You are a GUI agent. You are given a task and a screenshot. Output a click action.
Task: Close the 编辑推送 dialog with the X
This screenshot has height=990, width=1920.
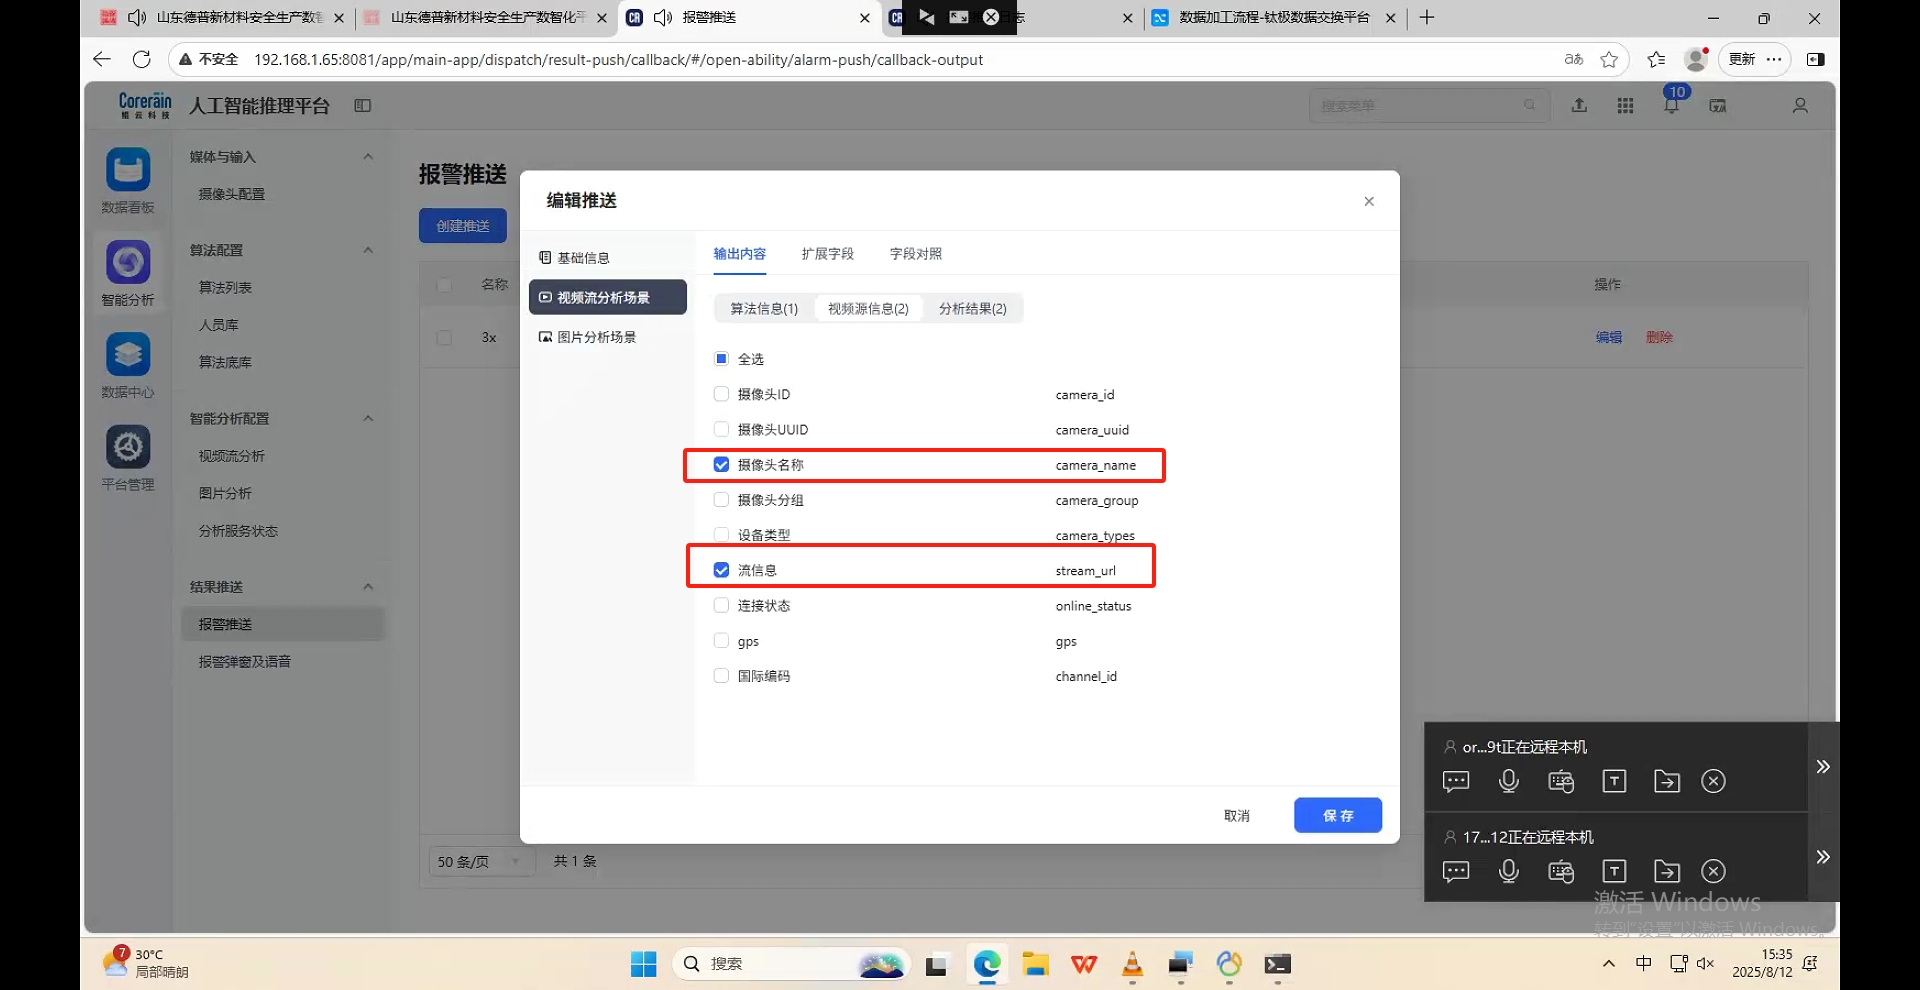click(1369, 201)
